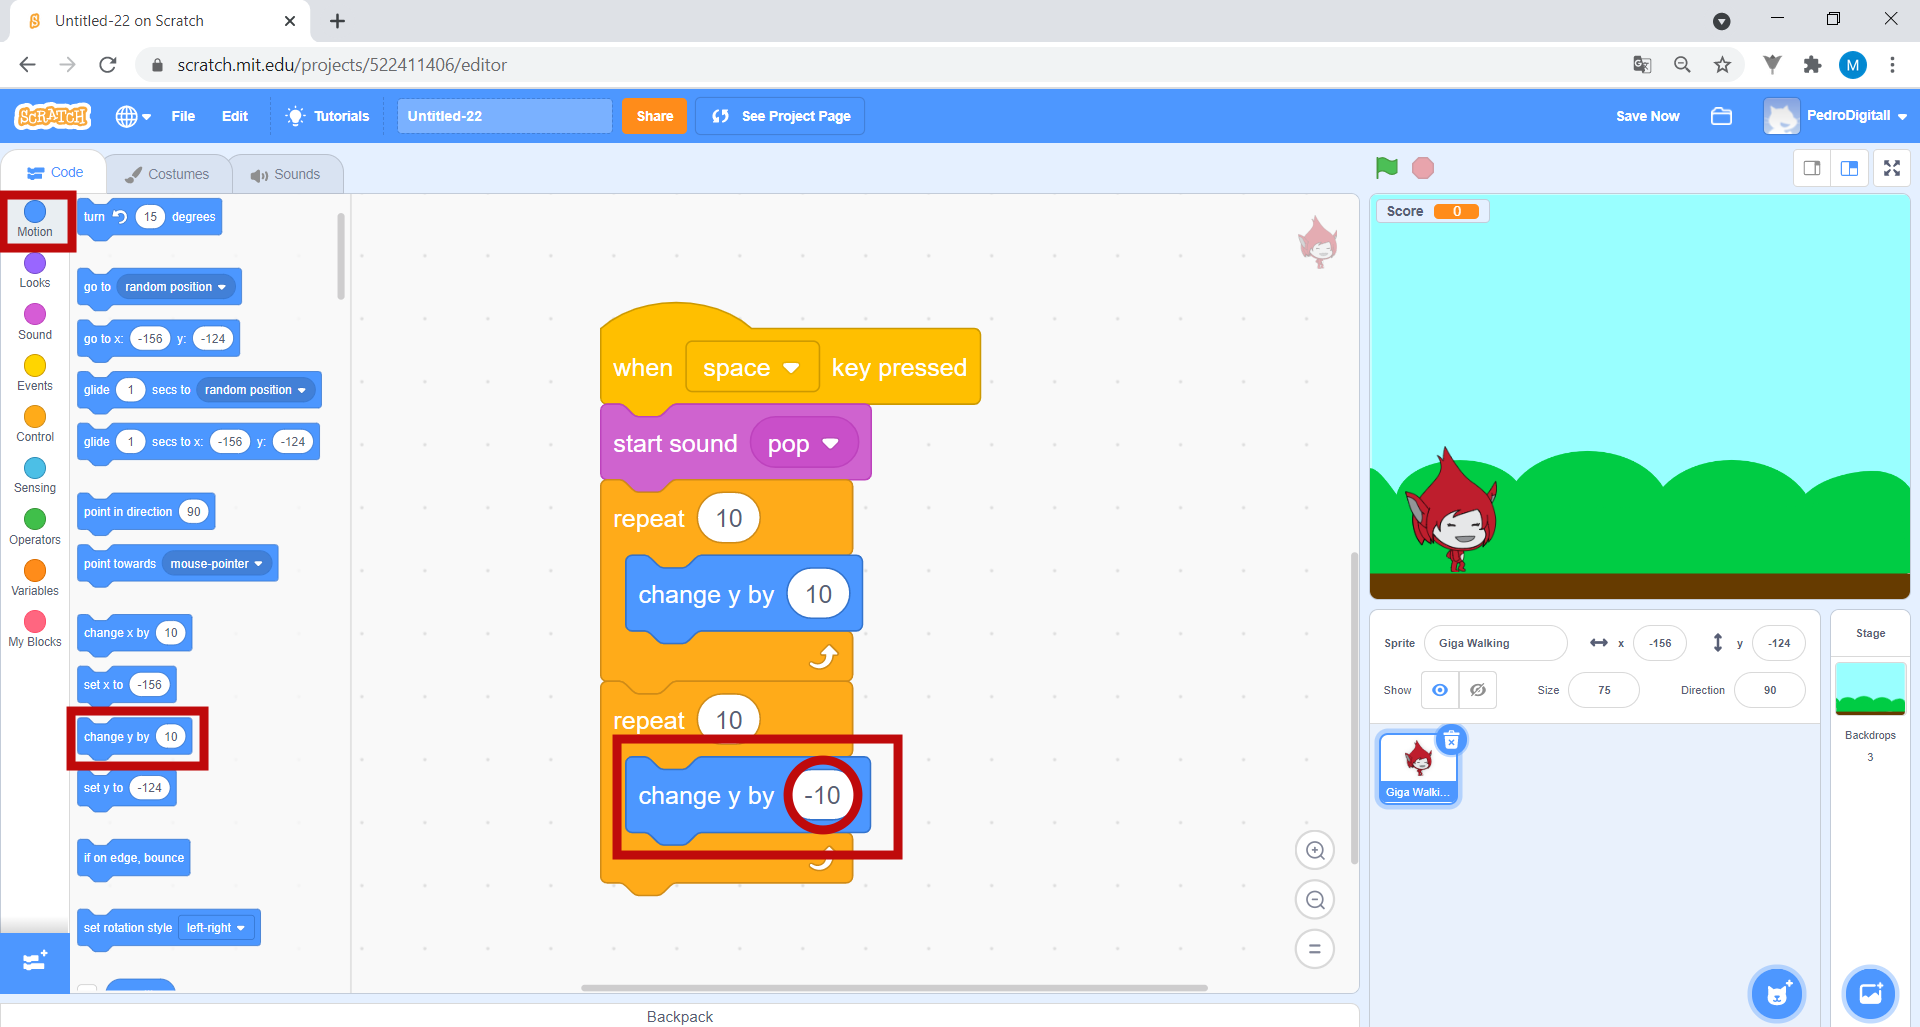
Task: Switch to large stage layout
Action: pos(1849,168)
